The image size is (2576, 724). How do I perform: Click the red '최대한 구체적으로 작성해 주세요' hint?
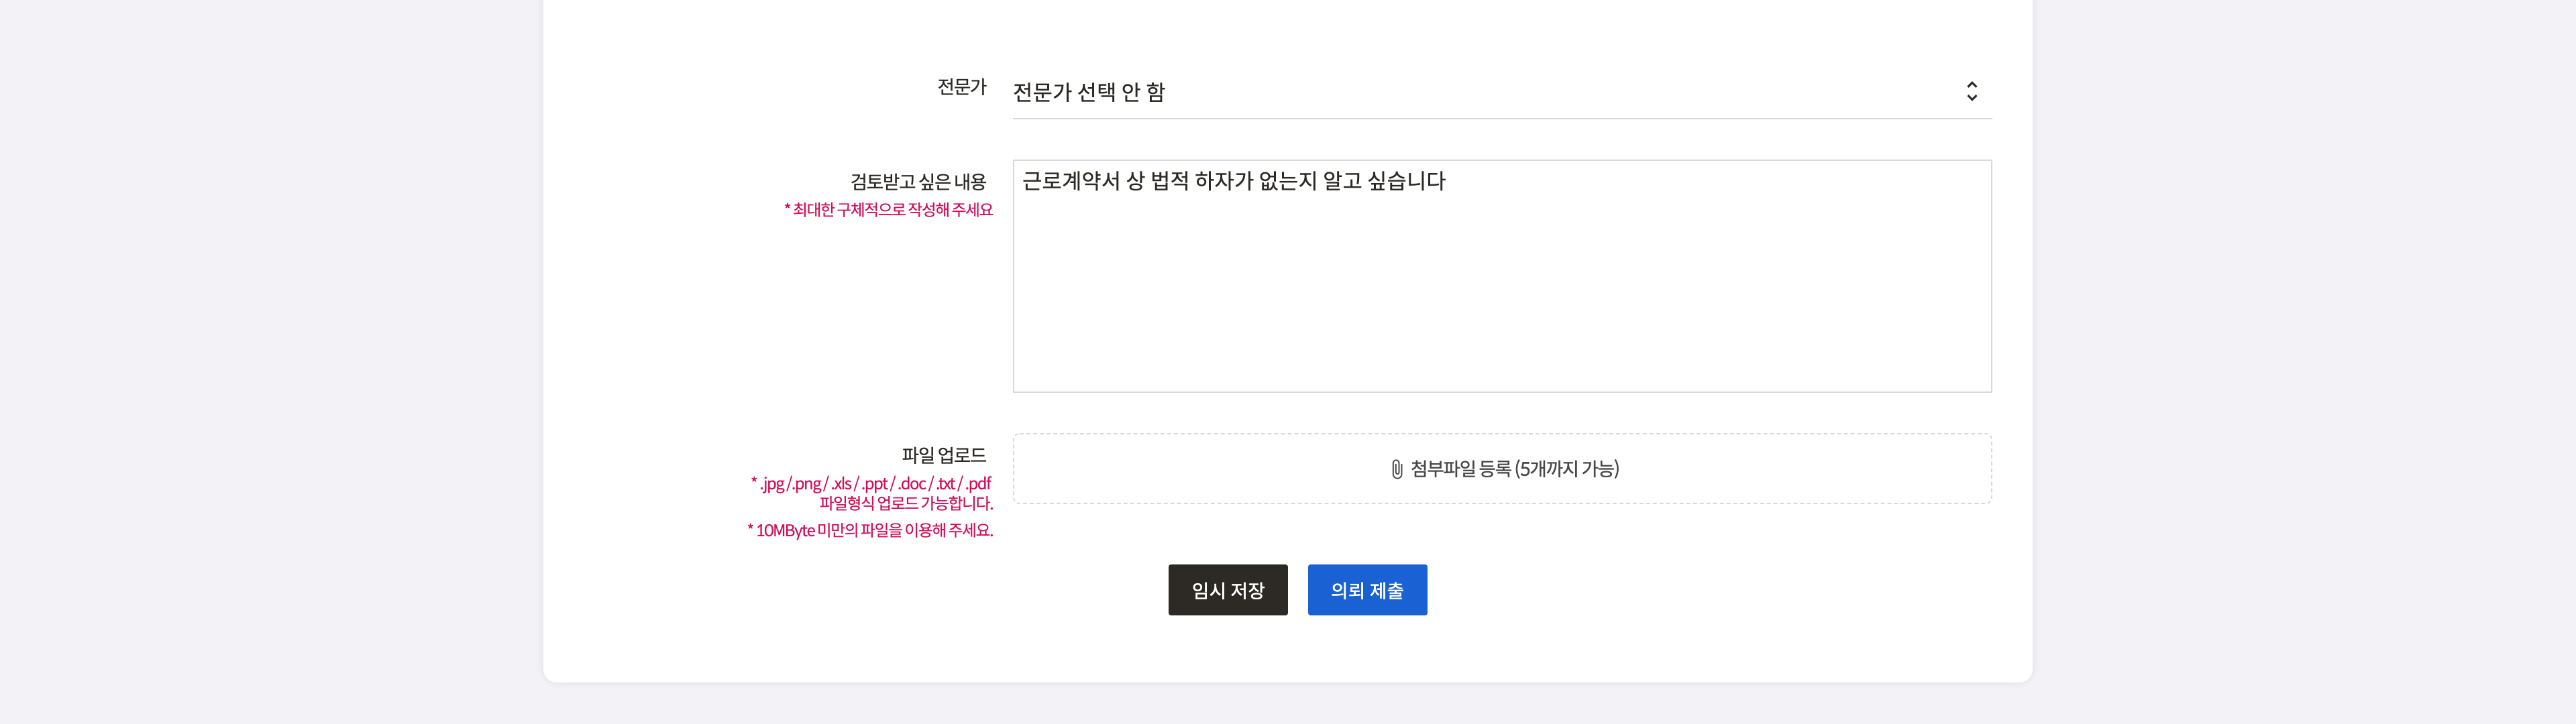[x=888, y=210]
